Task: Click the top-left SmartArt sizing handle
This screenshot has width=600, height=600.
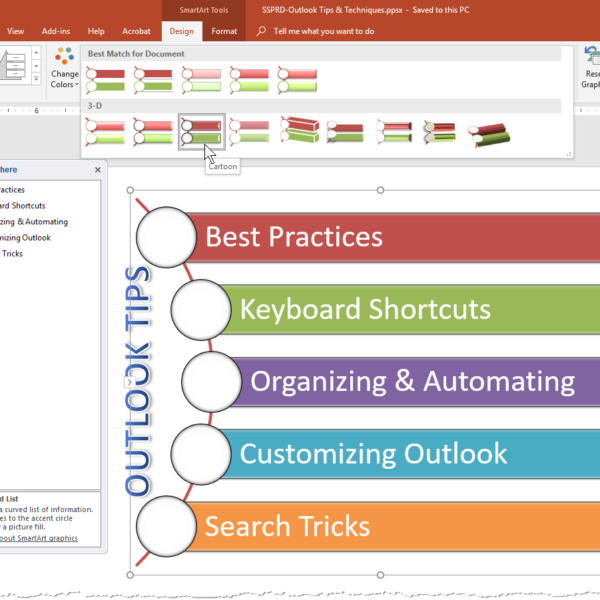Action: pos(130,190)
